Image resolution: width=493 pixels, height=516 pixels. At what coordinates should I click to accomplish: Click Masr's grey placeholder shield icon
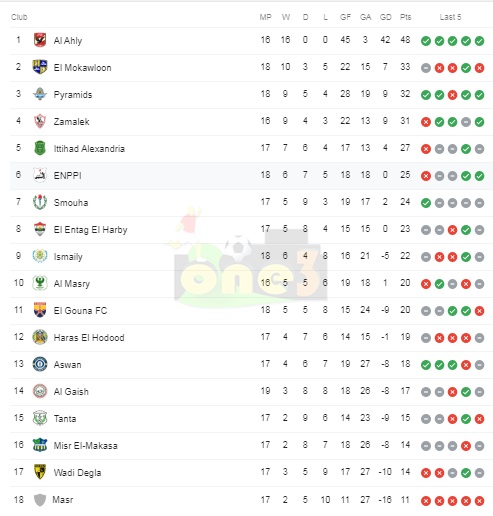click(x=40, y=499)
